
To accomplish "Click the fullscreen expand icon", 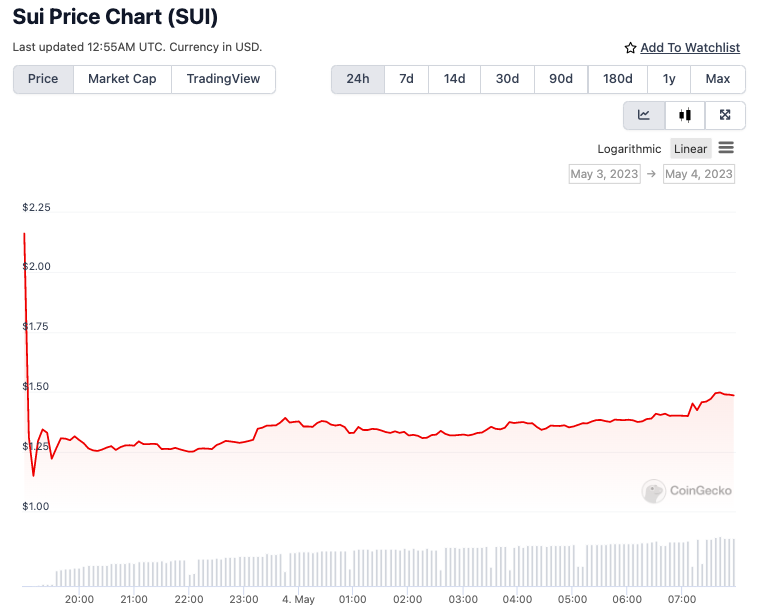I will (725, 115).
